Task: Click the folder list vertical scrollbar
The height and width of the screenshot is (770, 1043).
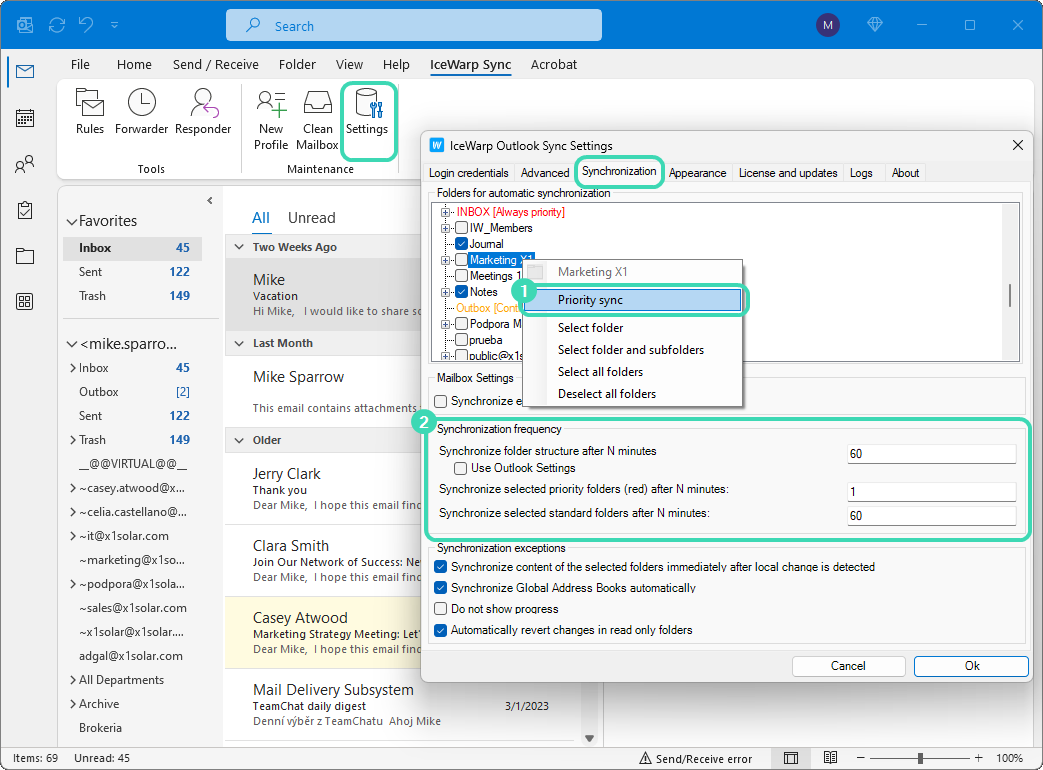Action: 1010,295
